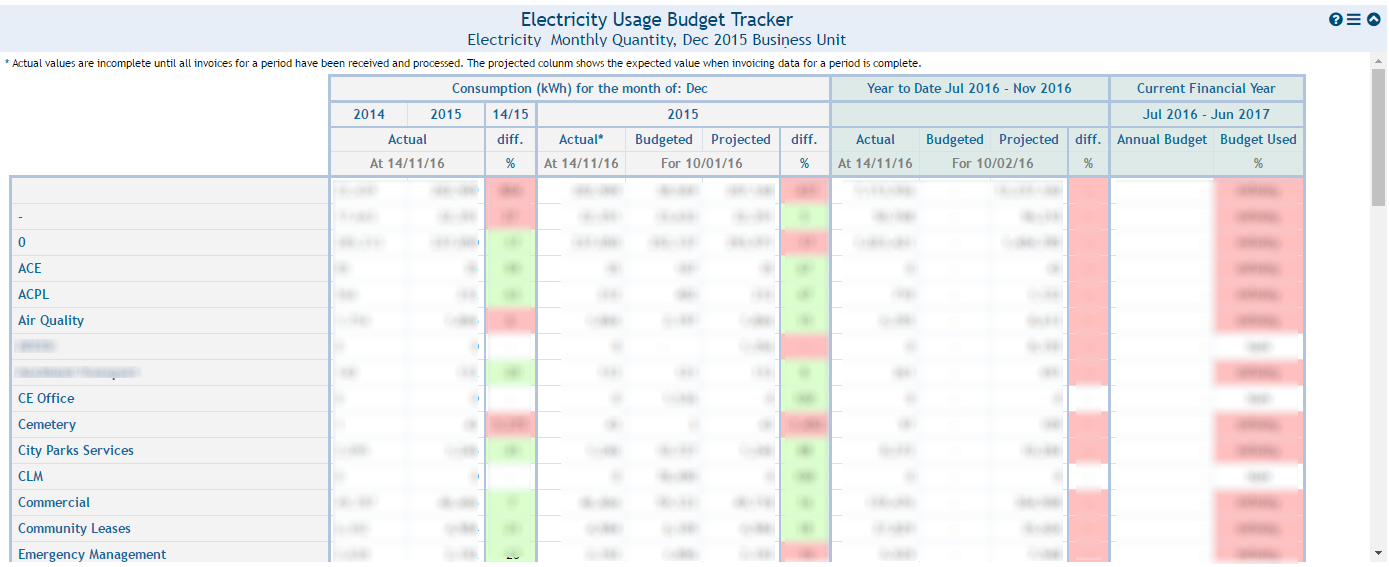The height and width of the screenshot is (567, 1389).
Task: Open City Parks Services link
Action: (x=76, y=450)
